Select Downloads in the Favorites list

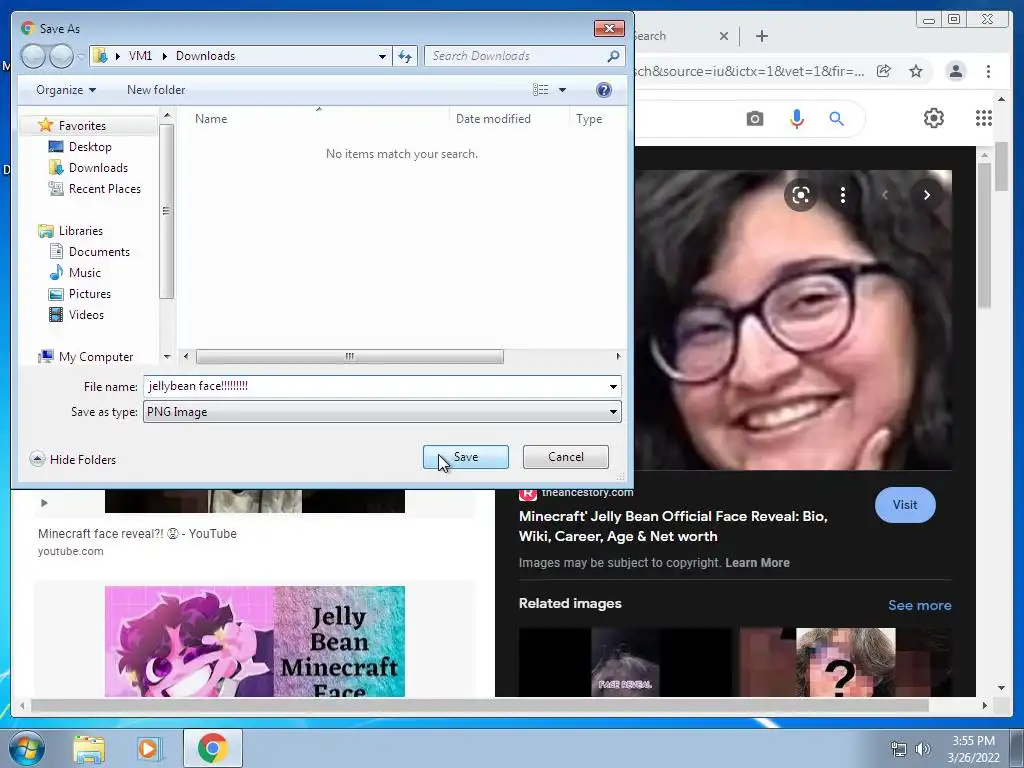pos(98,168)
